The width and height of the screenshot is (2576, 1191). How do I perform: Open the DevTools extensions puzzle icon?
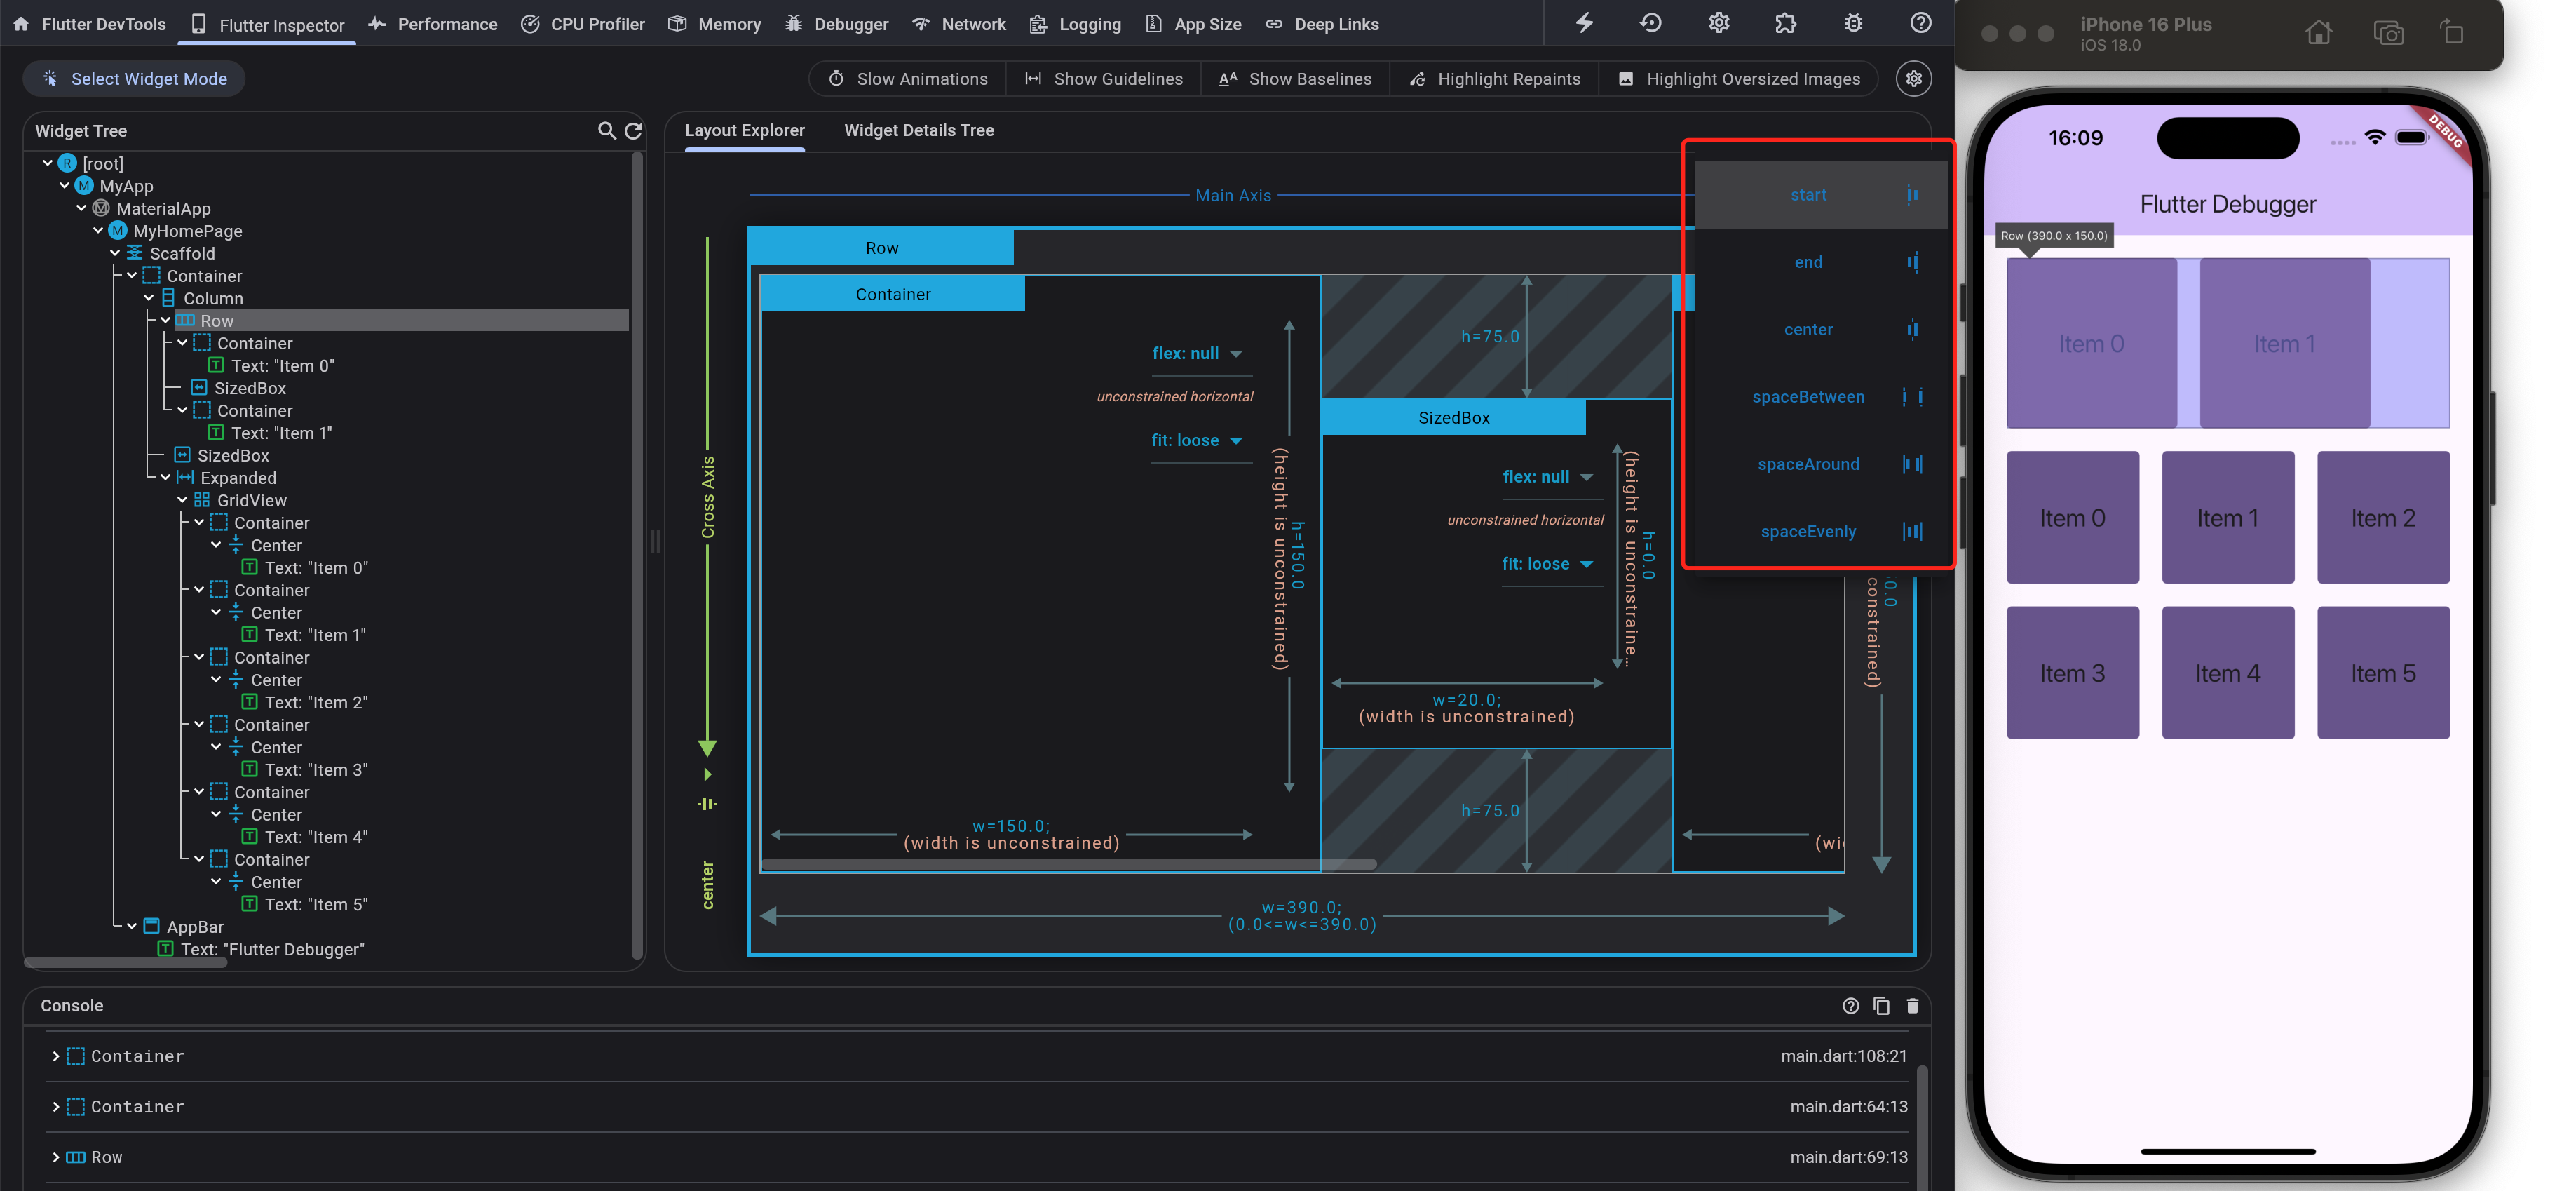(1786, 23)
